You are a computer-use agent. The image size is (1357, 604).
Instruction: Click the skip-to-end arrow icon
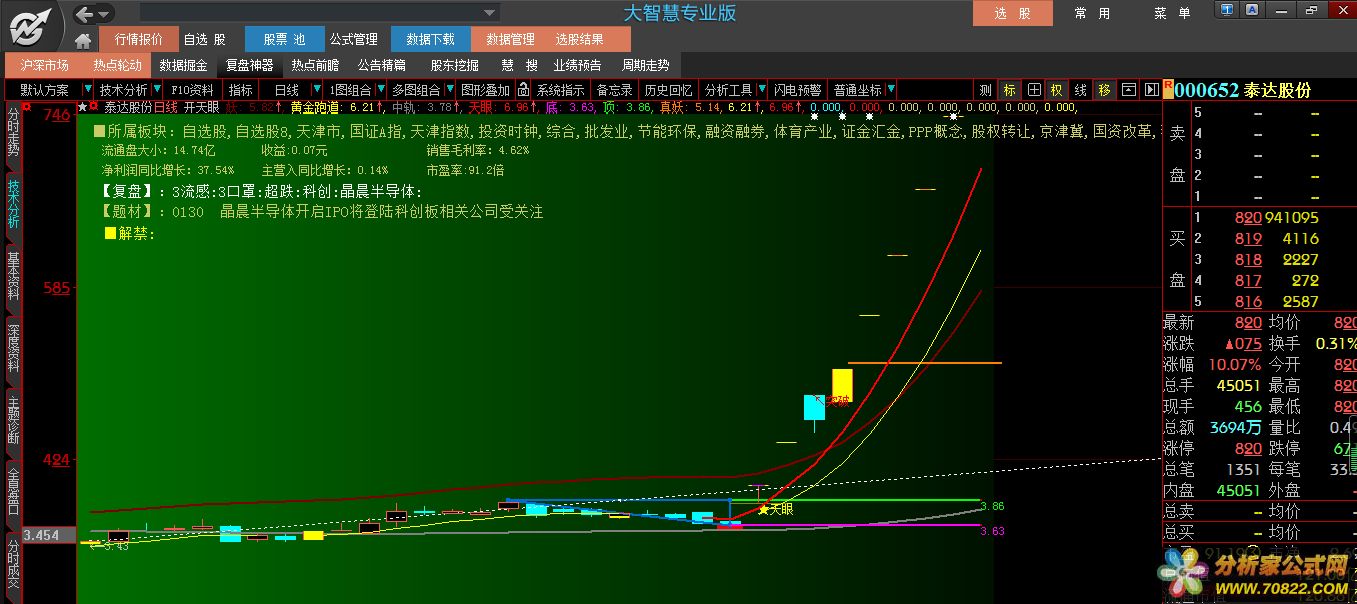1151,90
